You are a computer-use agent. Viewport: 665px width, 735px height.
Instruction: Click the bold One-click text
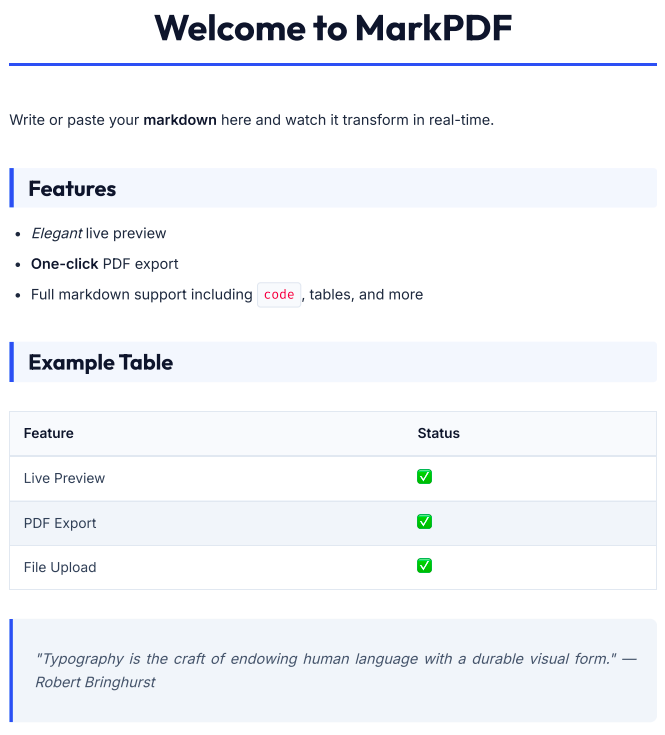64,264
